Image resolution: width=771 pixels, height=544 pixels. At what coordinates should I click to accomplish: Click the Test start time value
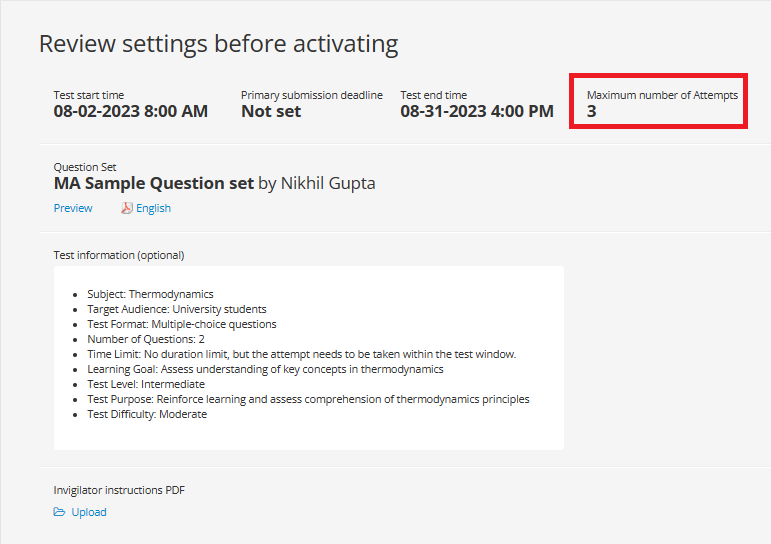pos(131,111)
